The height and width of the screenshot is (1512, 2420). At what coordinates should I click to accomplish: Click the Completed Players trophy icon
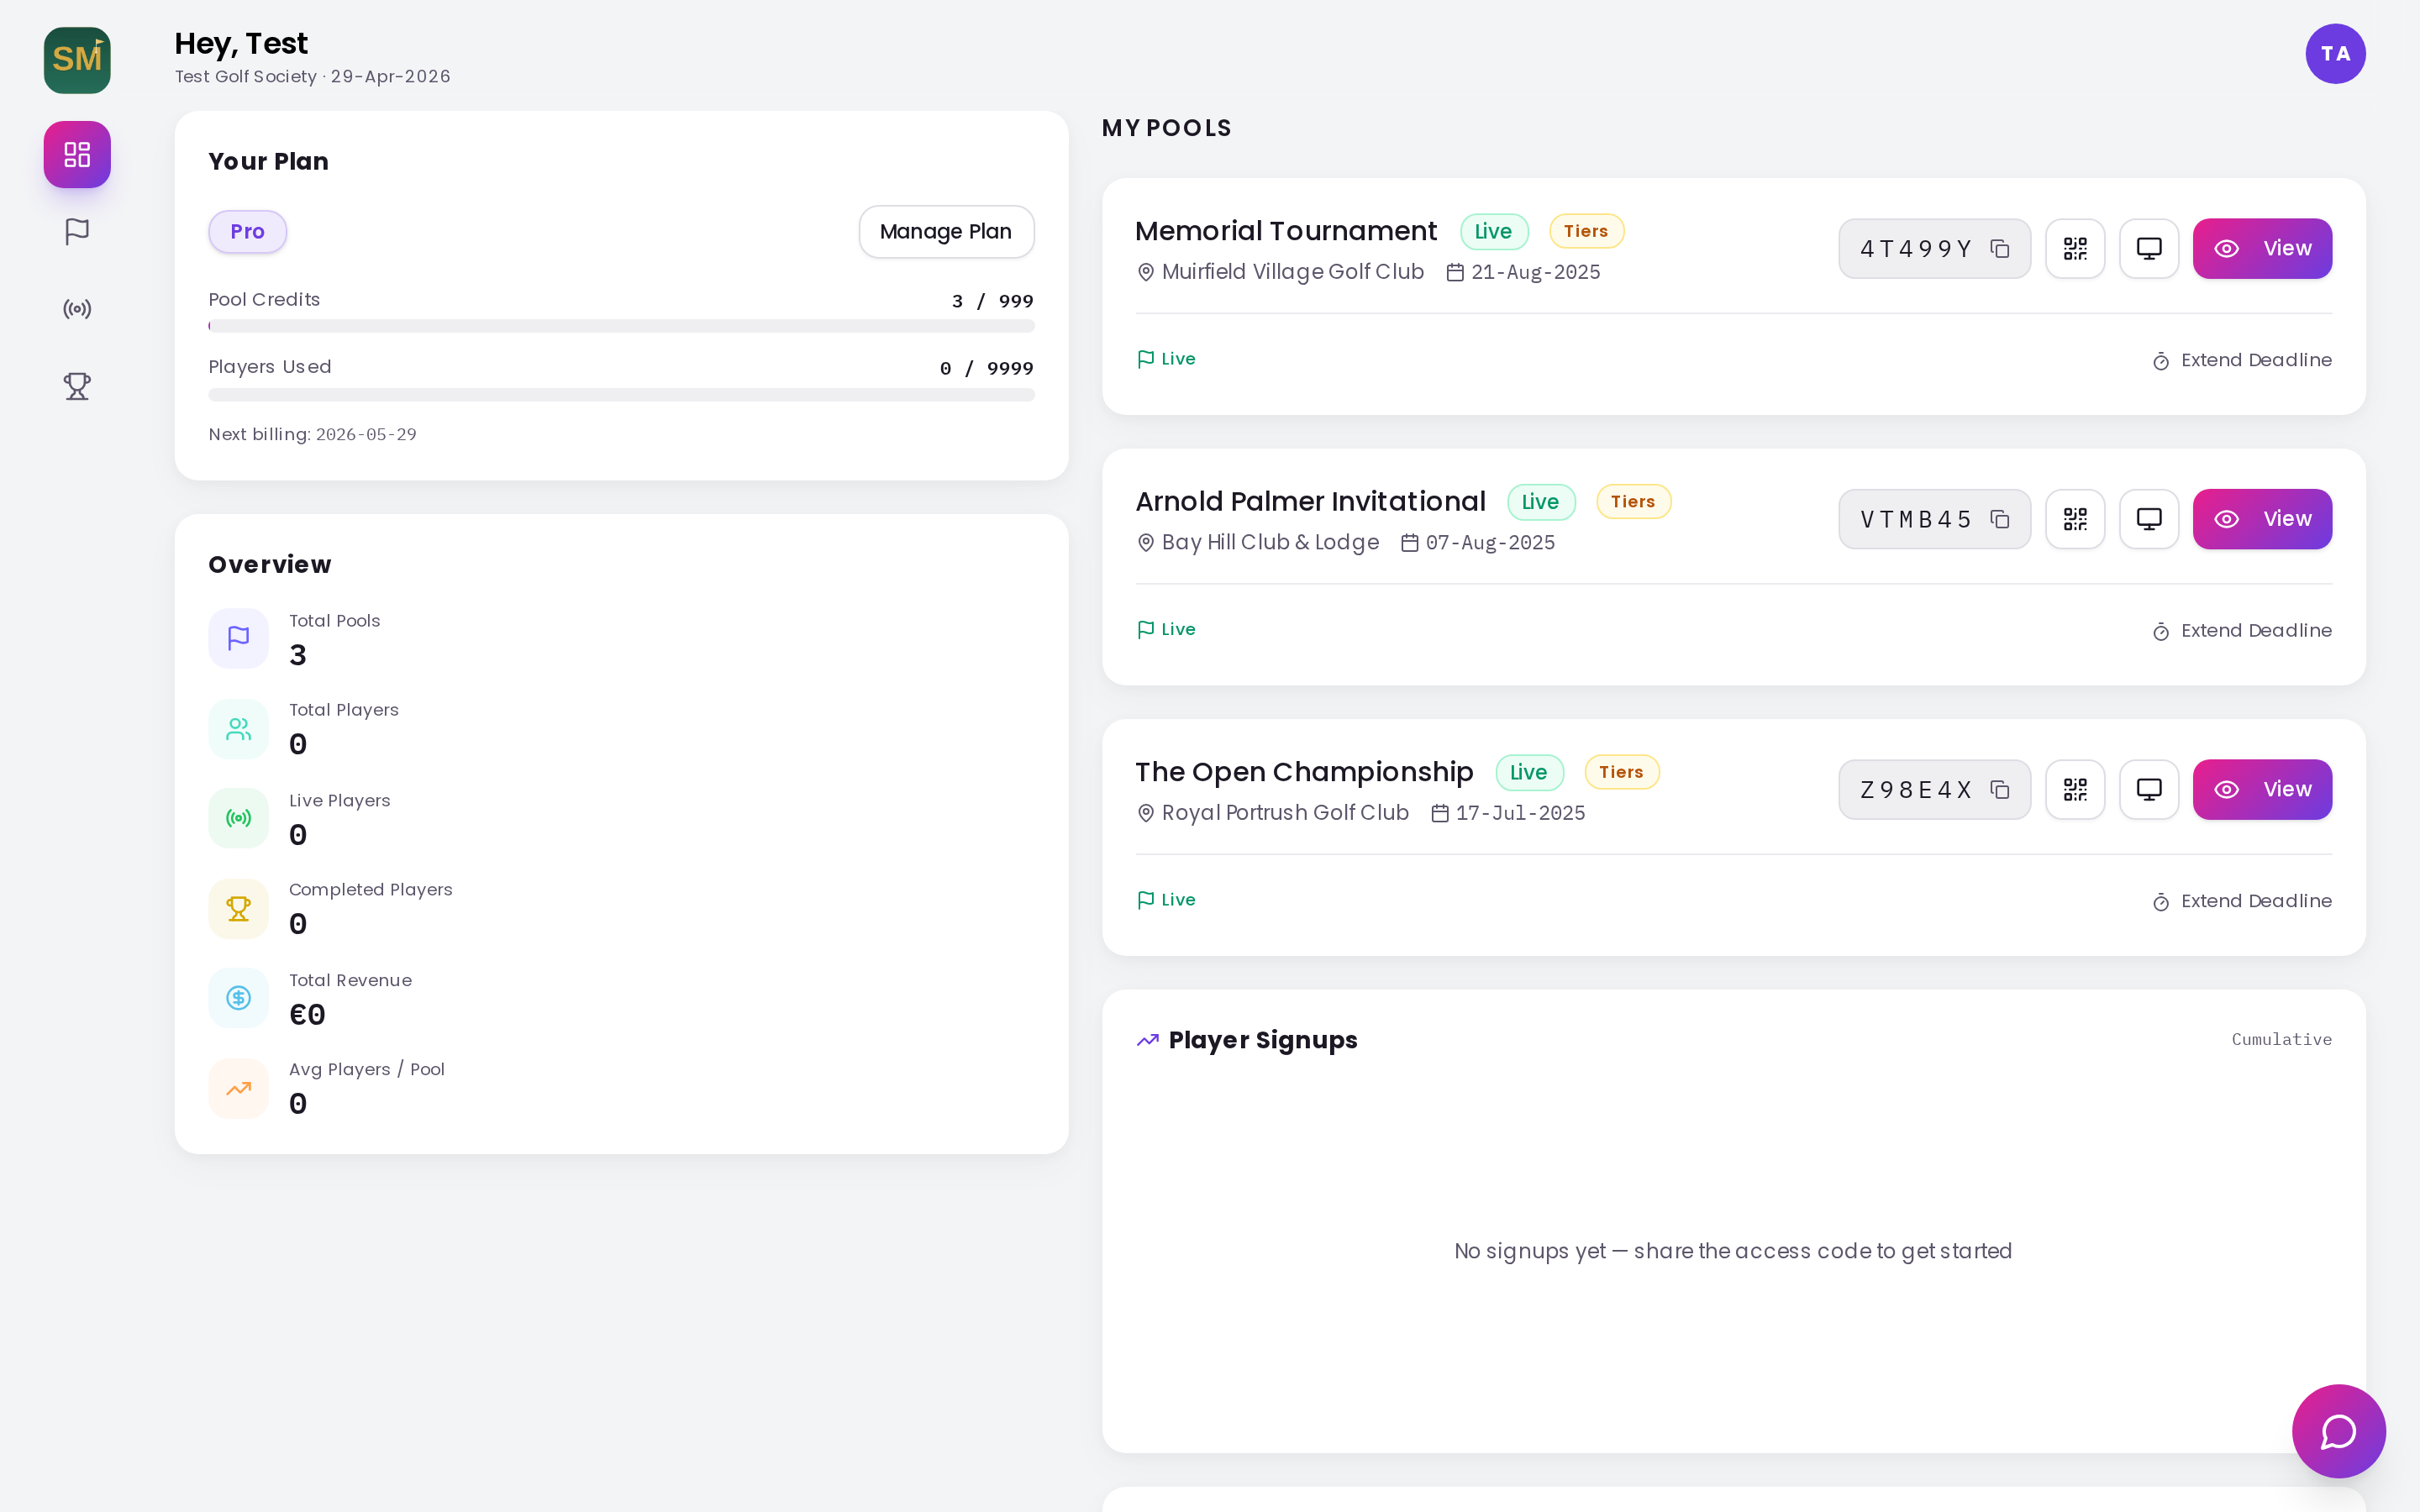coord(238,909)
